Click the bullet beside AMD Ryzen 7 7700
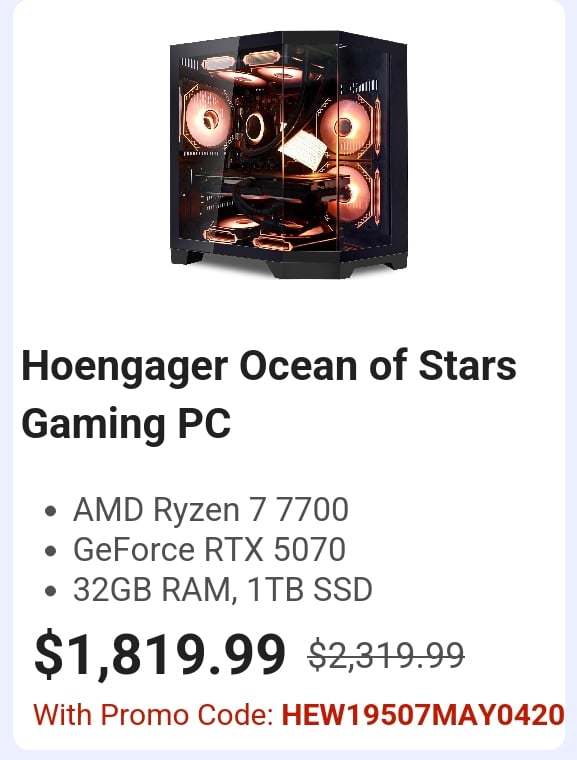577x760 pixels. [x=50, y=511]
